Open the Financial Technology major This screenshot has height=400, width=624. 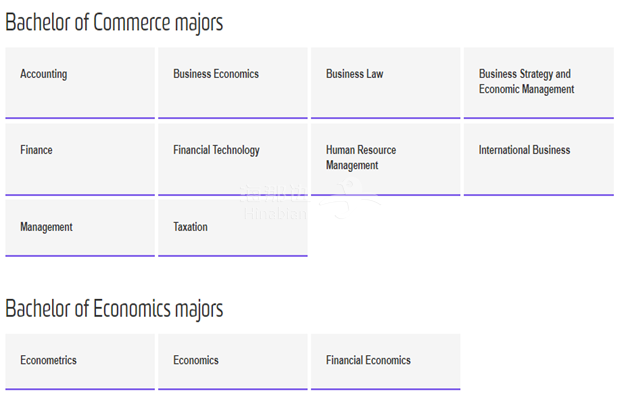pos(232,158)
